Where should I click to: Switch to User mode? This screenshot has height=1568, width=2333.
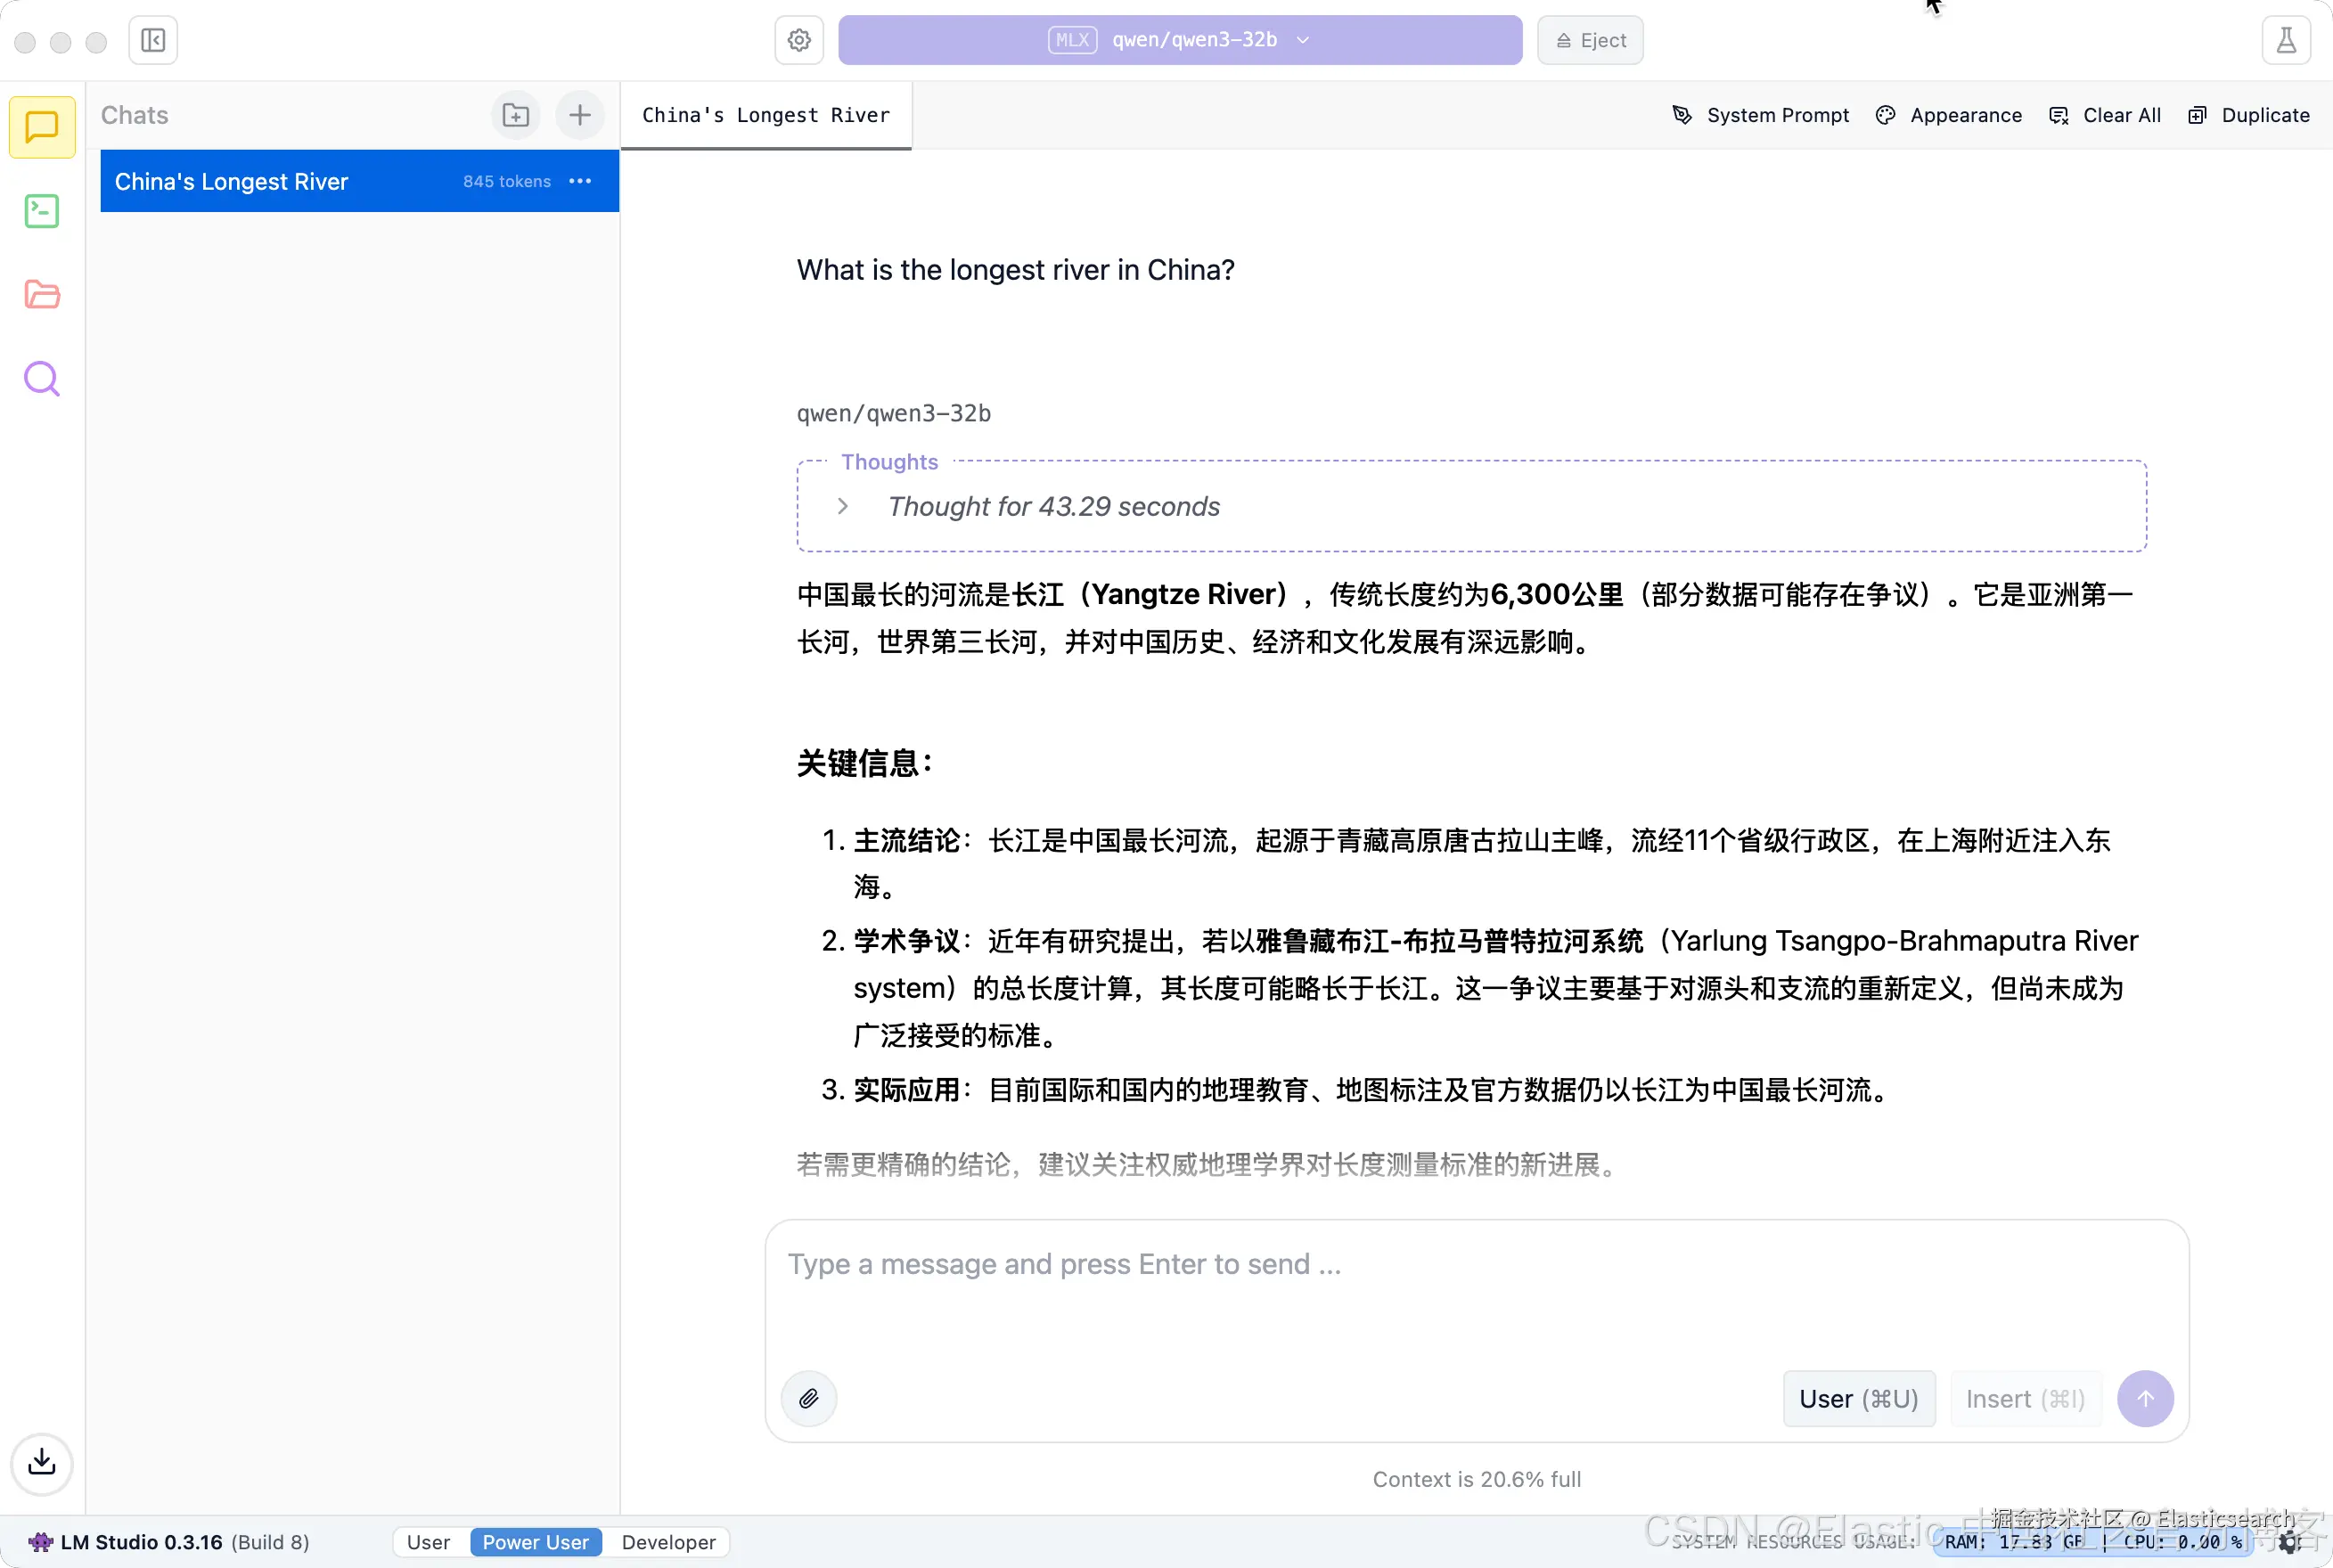click(x=428, y=1542)
